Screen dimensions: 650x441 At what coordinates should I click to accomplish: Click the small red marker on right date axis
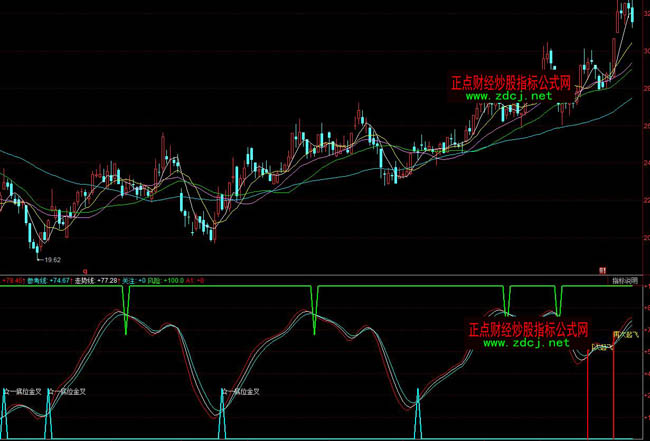pos(602,270)
